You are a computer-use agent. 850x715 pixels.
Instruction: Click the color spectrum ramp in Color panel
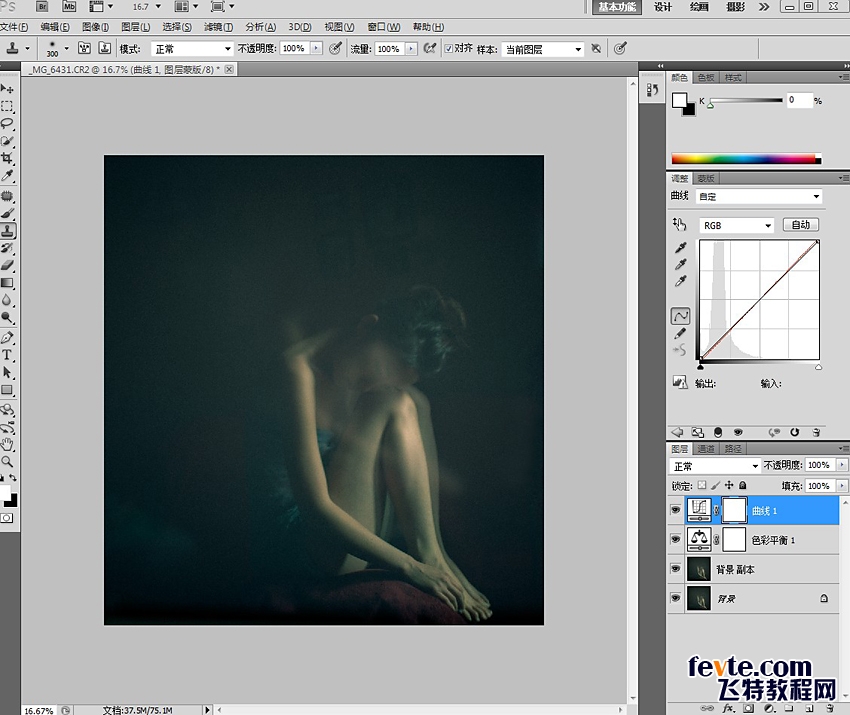(746, 158)
